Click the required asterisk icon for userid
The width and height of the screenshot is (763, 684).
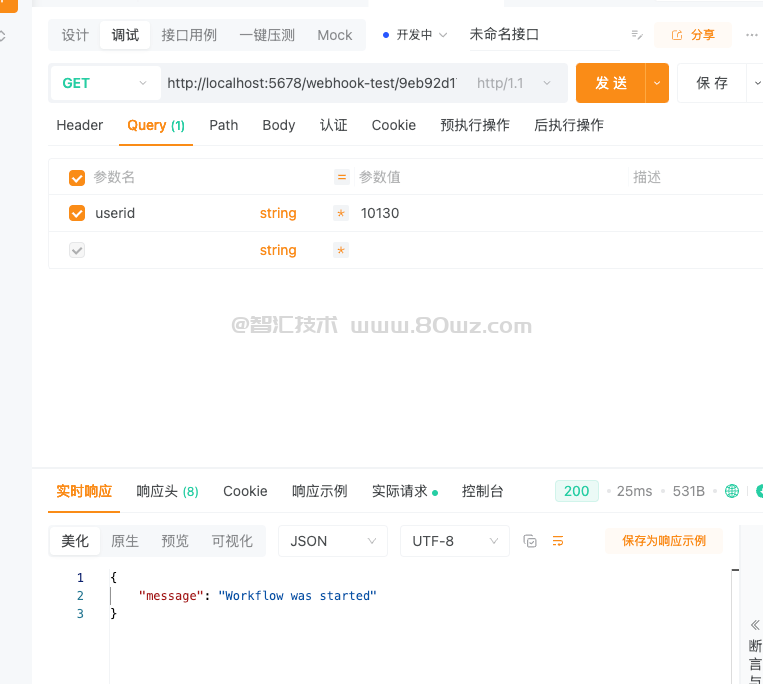[x=341, y=213]
